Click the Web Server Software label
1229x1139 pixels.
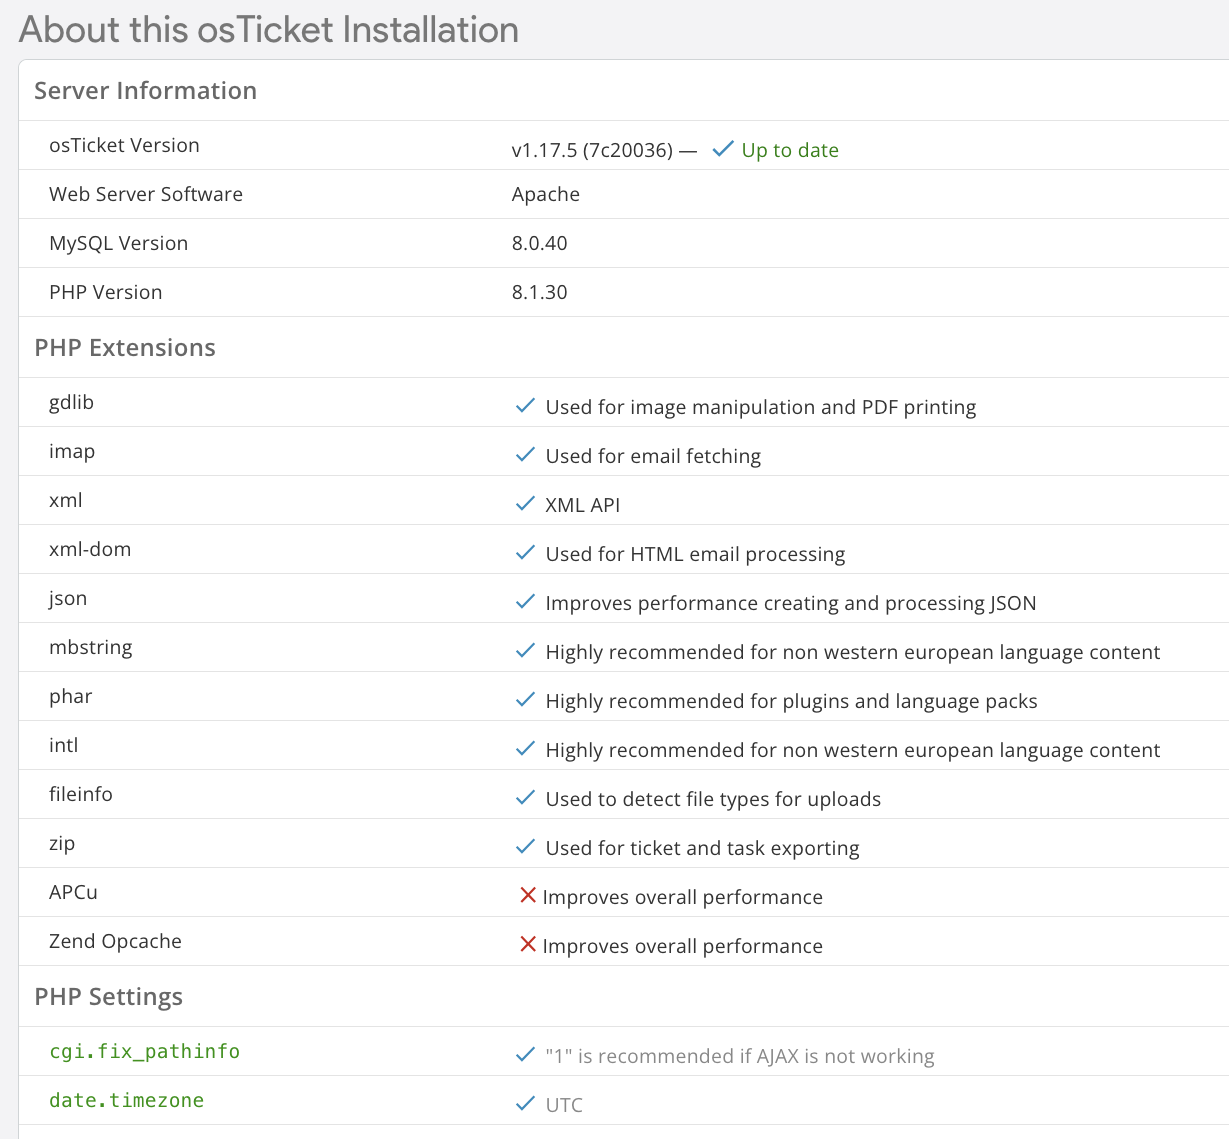click(146, 194)
